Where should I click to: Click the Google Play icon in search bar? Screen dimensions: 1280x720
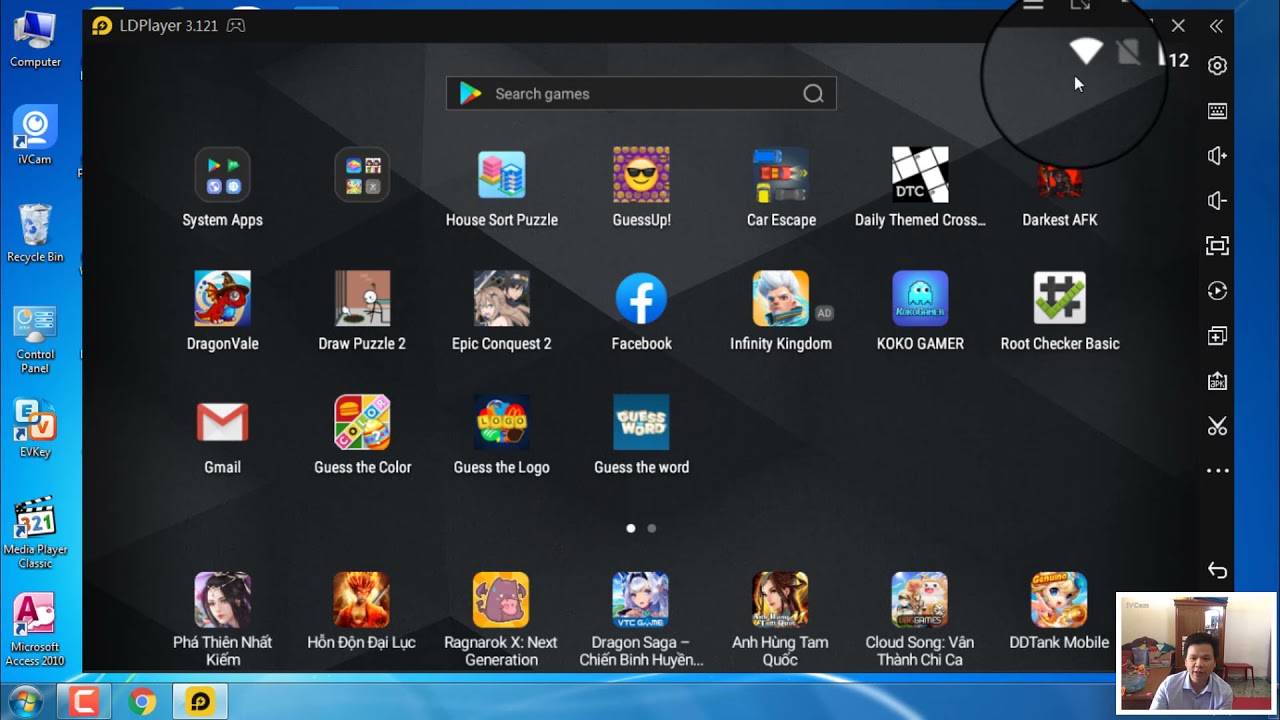point(470,94)
